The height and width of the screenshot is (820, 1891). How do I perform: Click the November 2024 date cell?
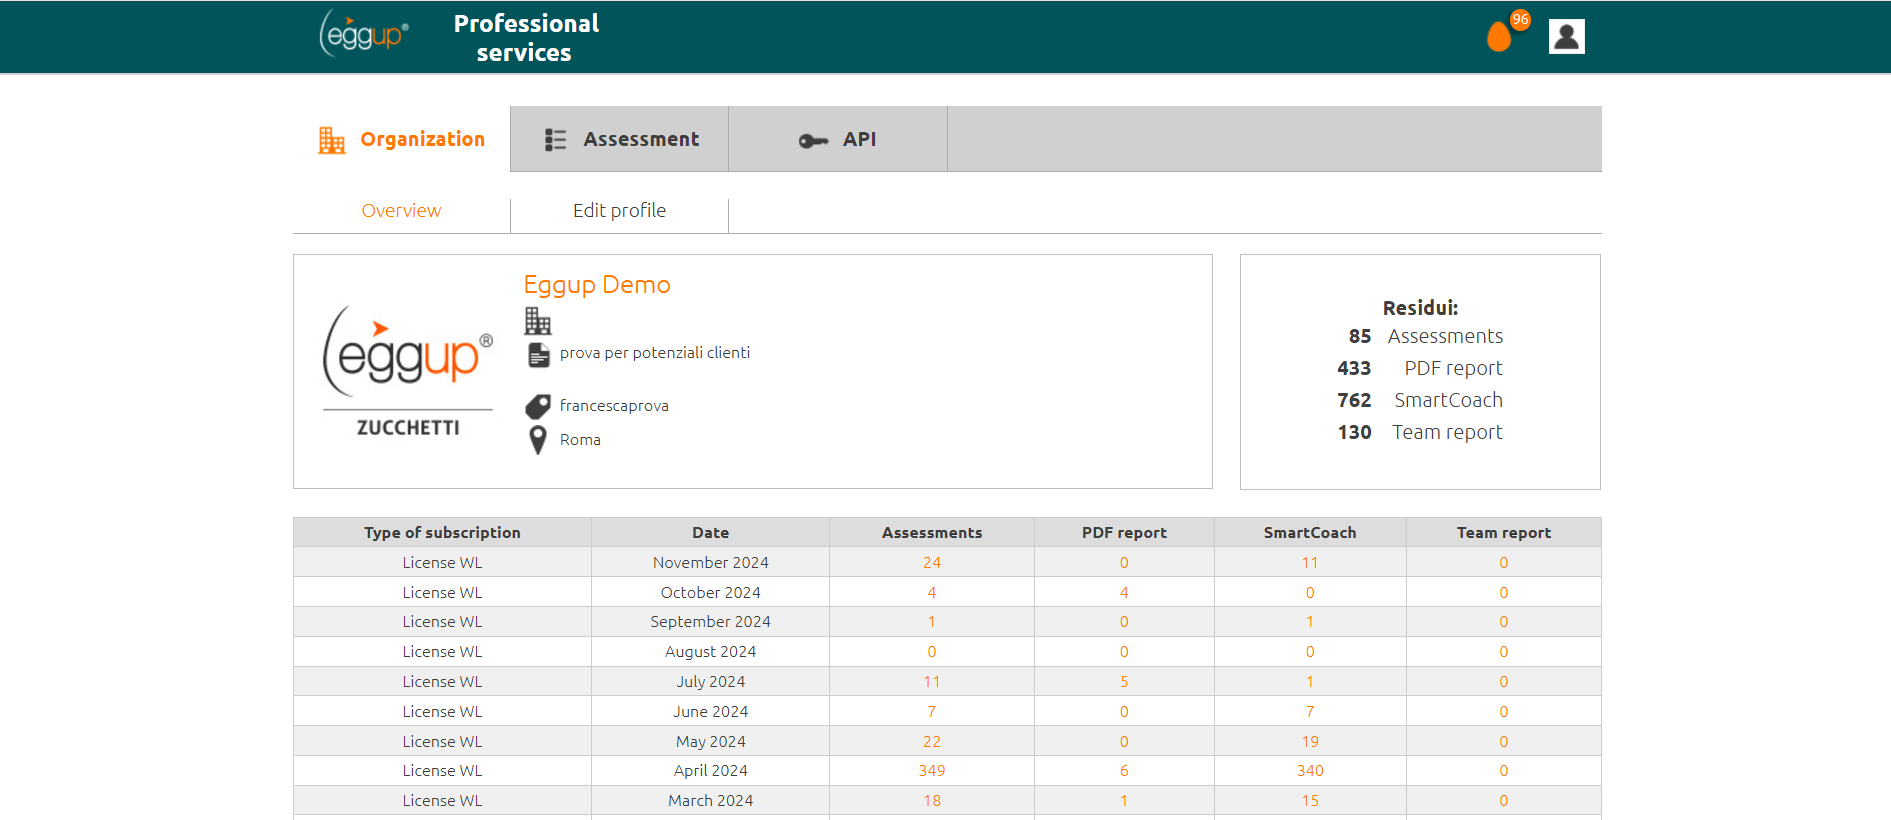coord(711,563)
